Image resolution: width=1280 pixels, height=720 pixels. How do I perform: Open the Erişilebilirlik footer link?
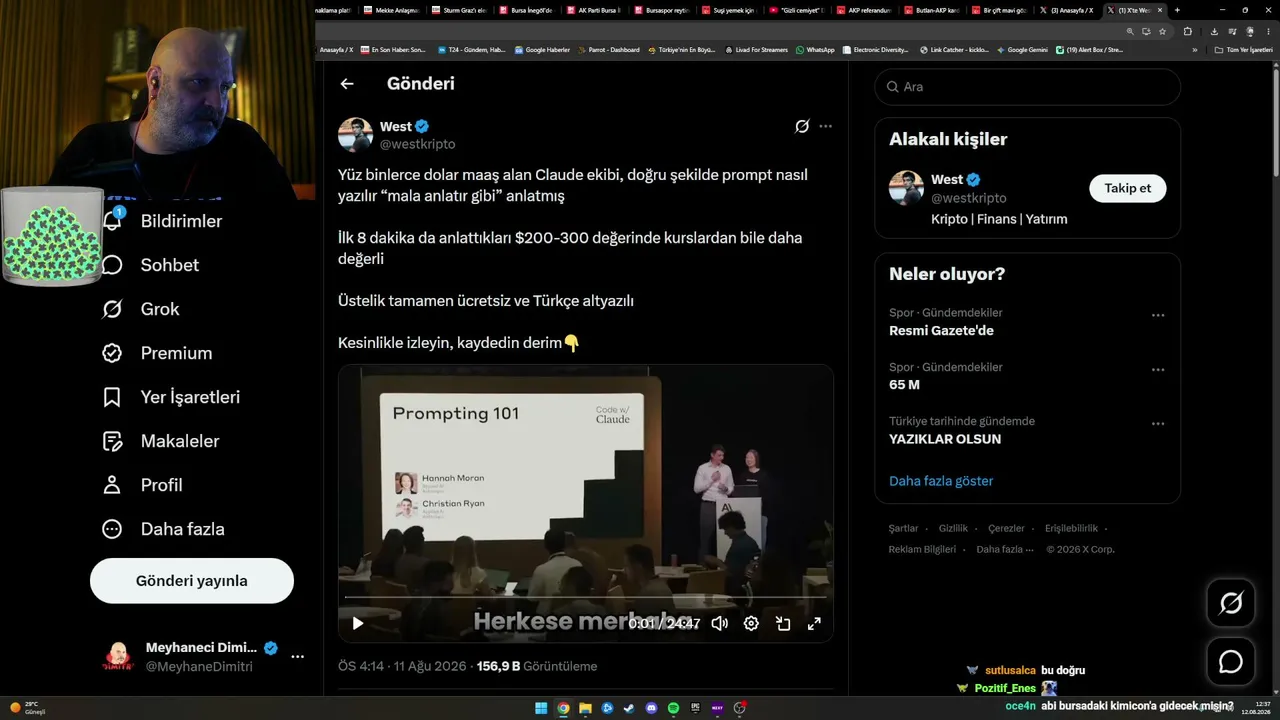point(1071,529)
